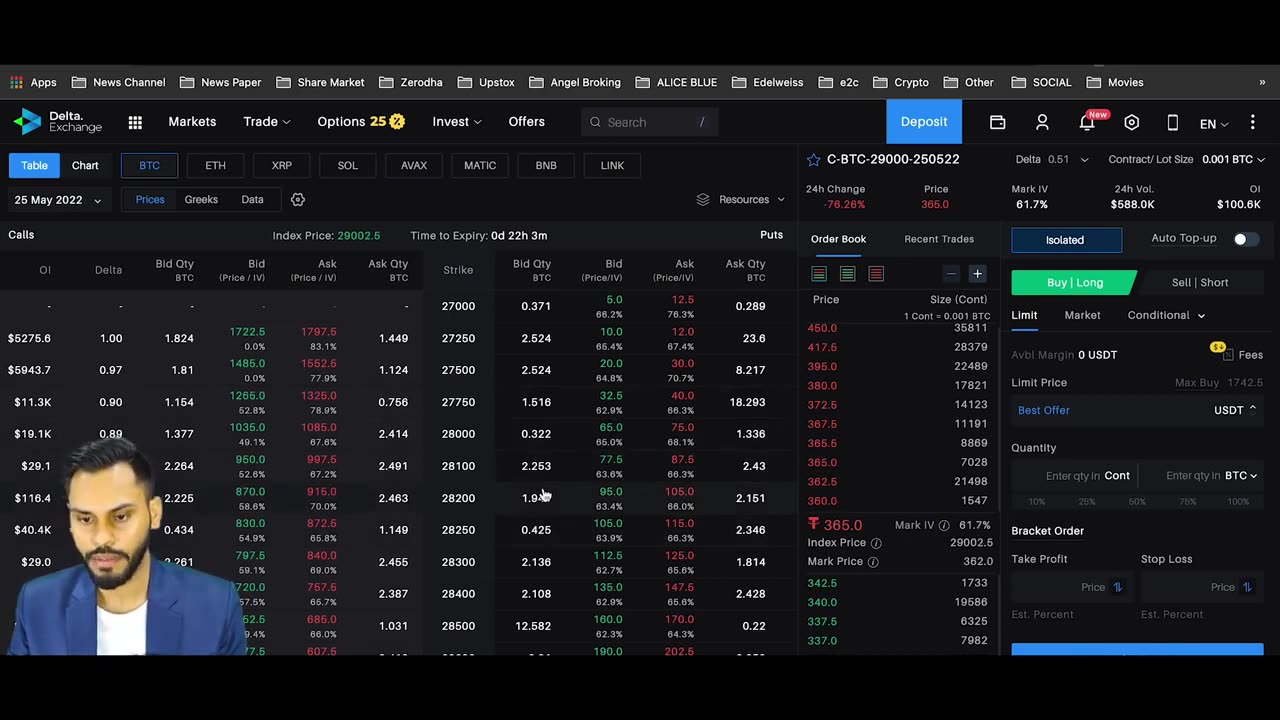The height and width of the screenshot is (720, 1280).
Task: Open the notifications bell icon
Action: (1087, 122)
